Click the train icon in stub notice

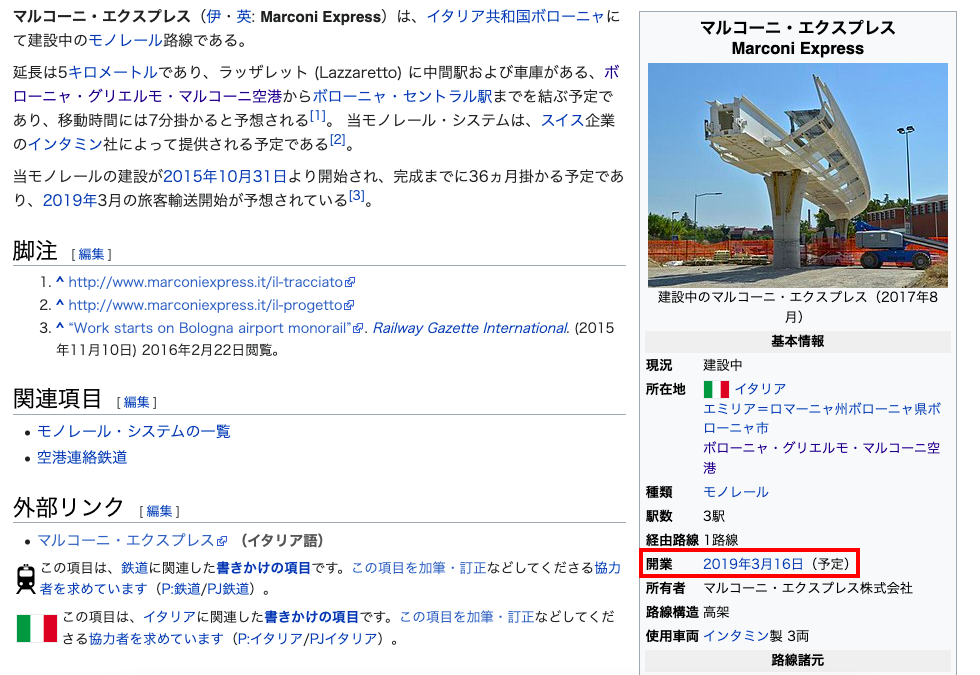coord(25,579)
